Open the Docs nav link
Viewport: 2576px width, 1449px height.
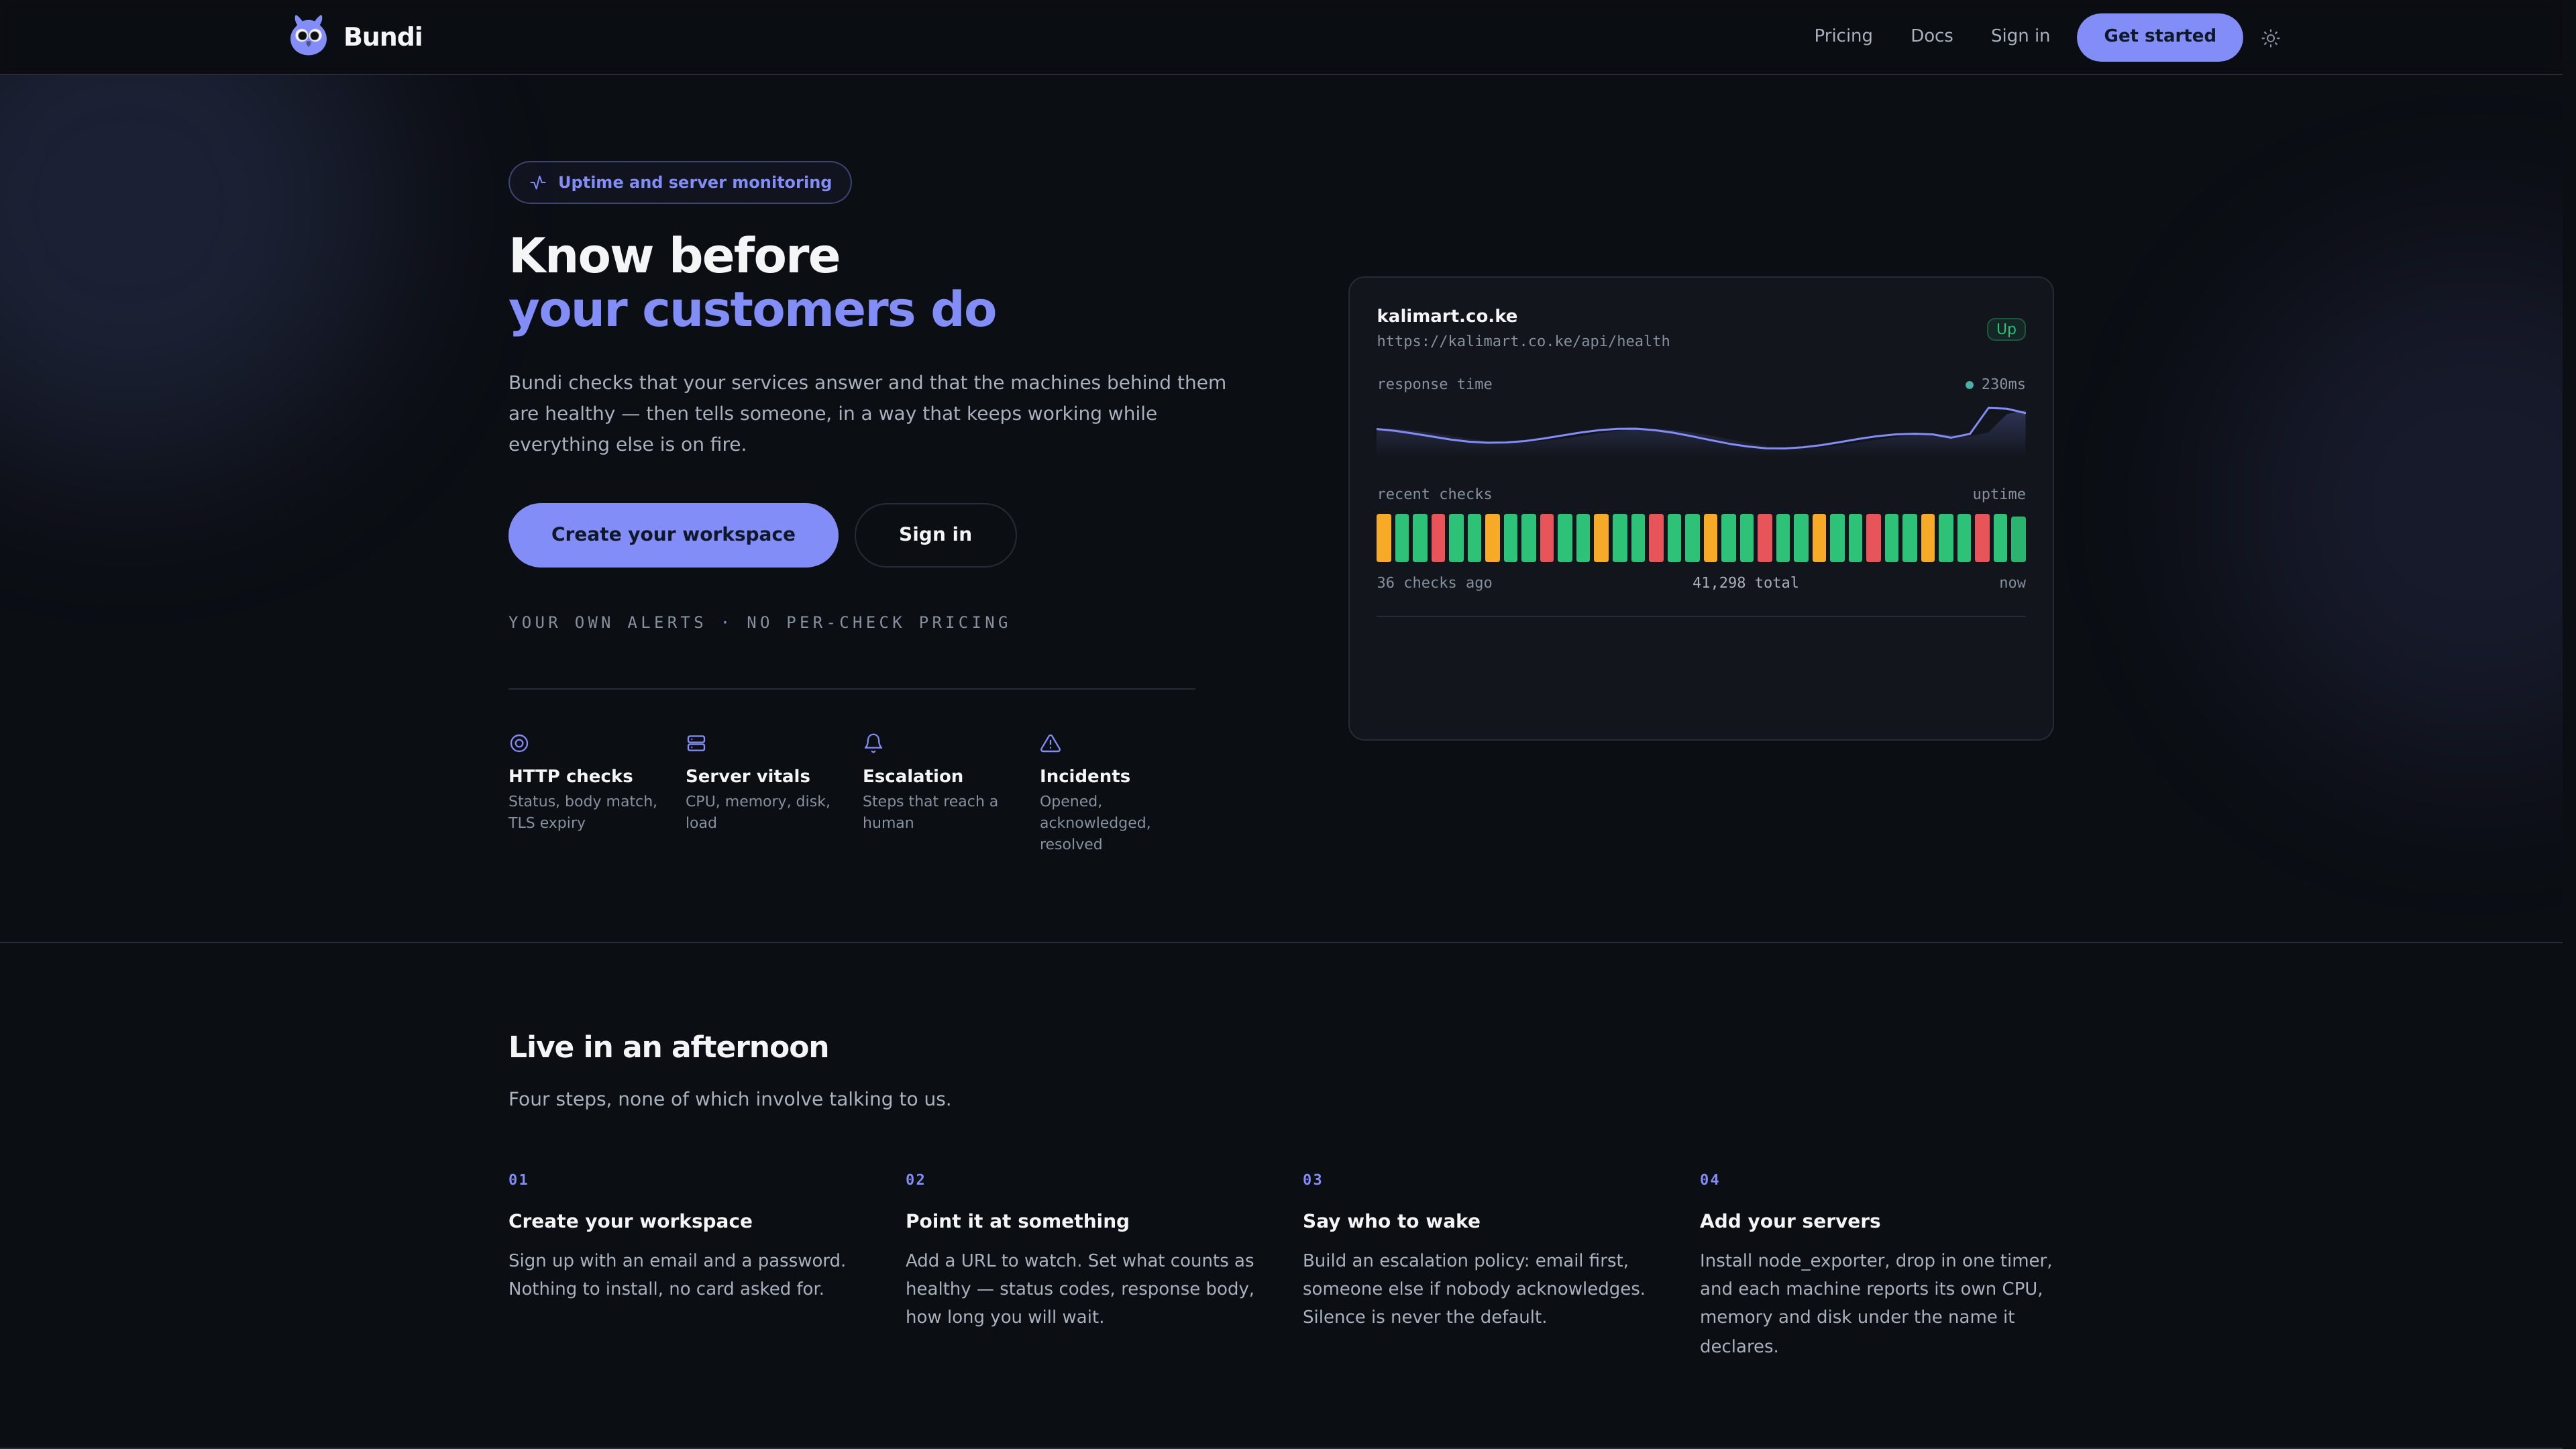[x=1931, y=36]
